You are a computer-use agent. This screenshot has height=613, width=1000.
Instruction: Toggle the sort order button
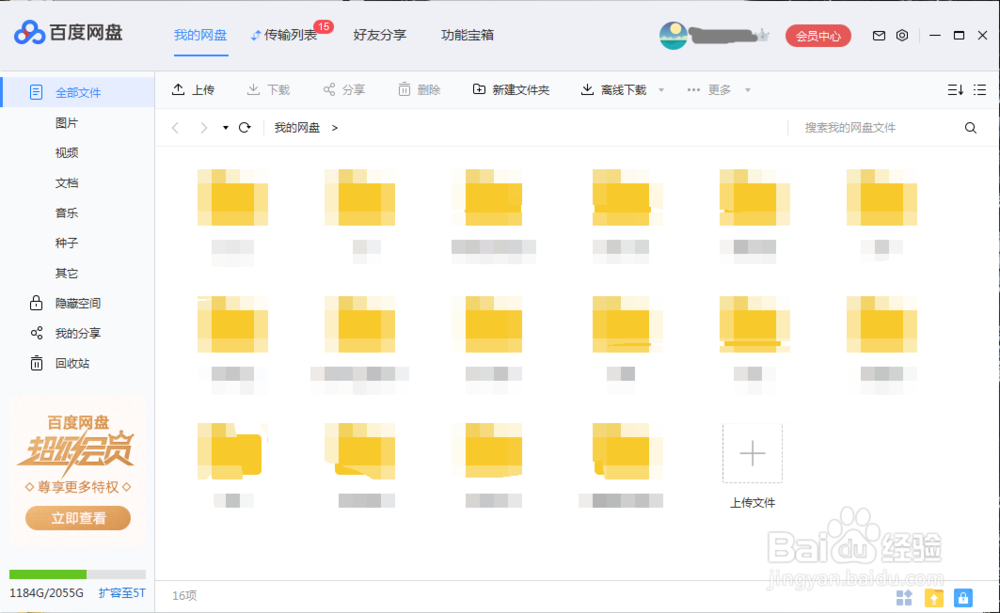pos(954,89)
